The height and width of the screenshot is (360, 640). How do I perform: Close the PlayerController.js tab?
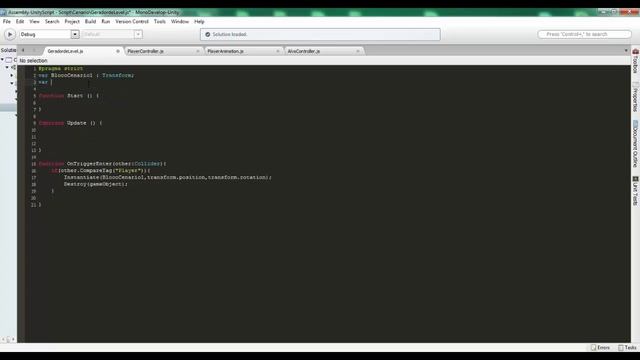point(198,51)
